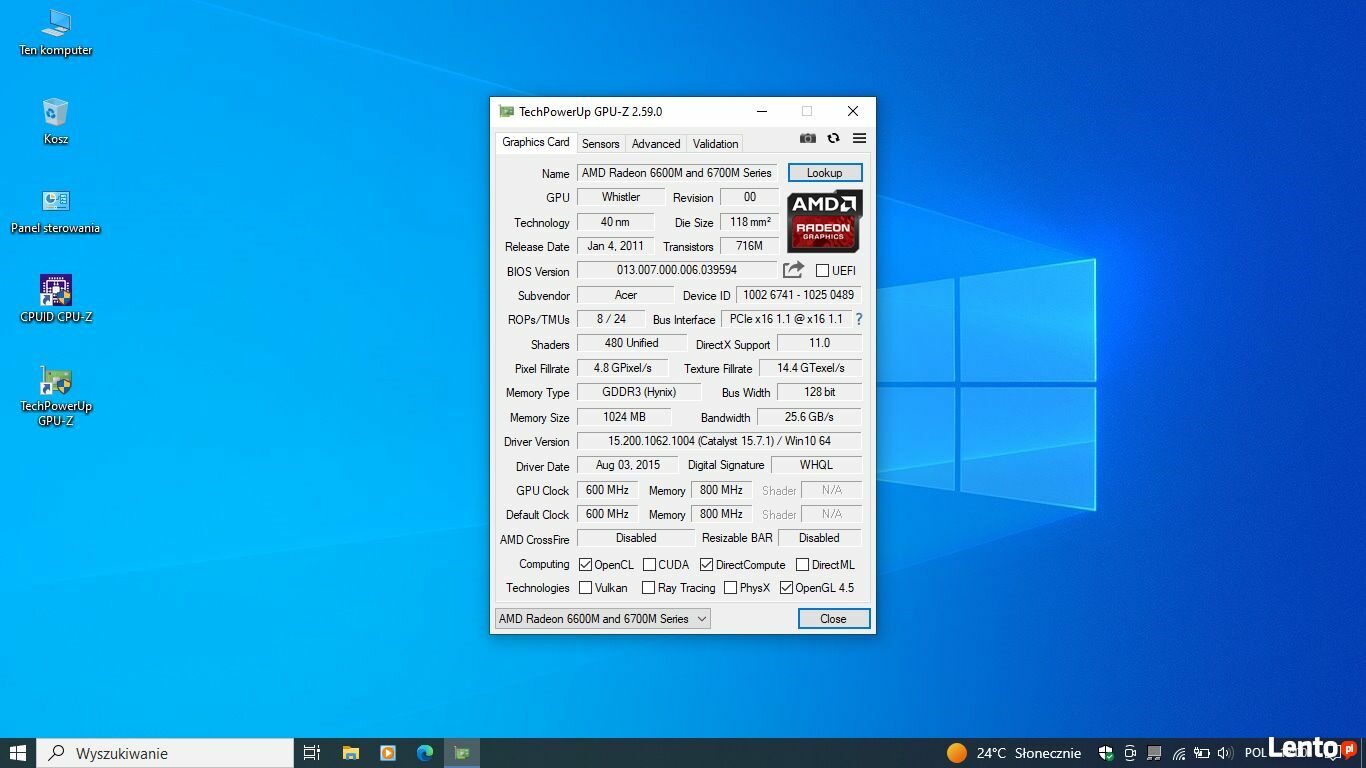The image size is (1366, 768).
Task: Select TechPowerUp GPU-Z desktop shortcut
Action: tap(56, 396)
